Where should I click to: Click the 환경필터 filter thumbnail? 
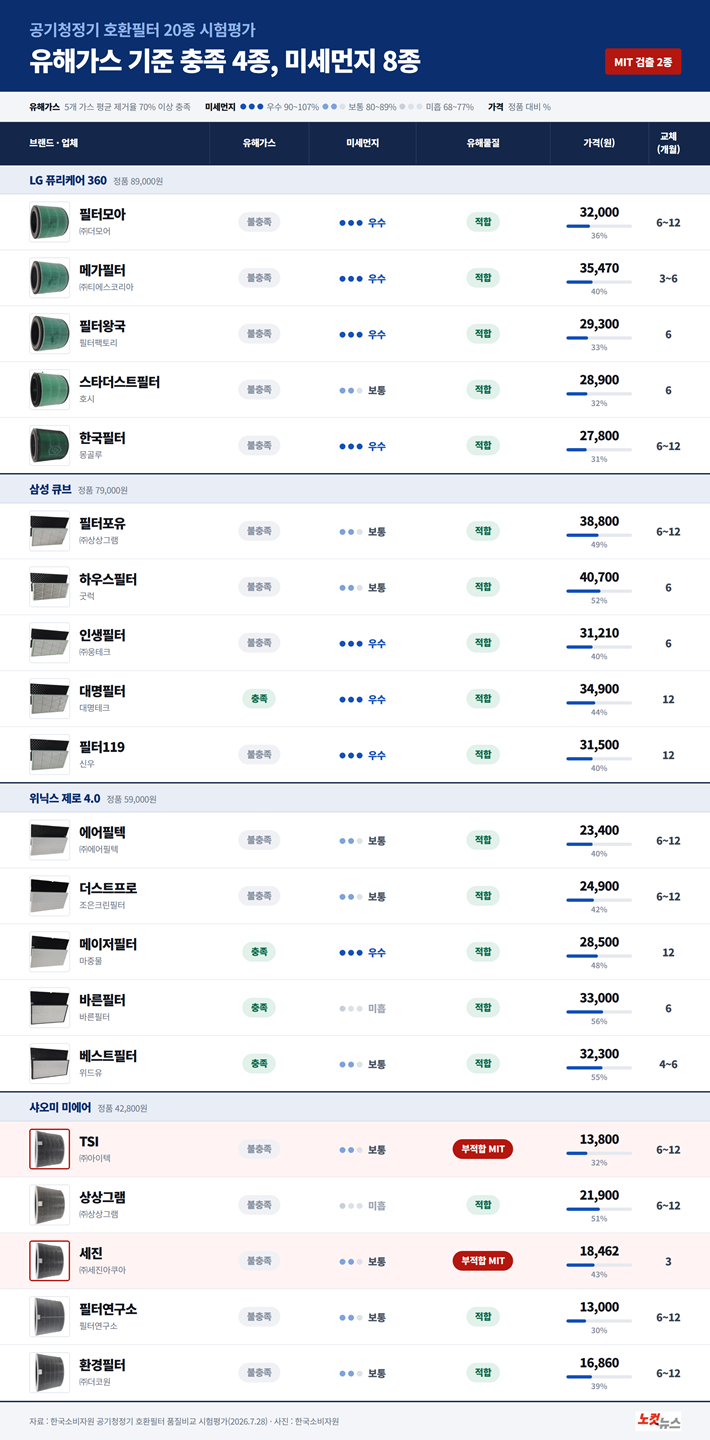pyautogui.click(x=50, y=1373)
